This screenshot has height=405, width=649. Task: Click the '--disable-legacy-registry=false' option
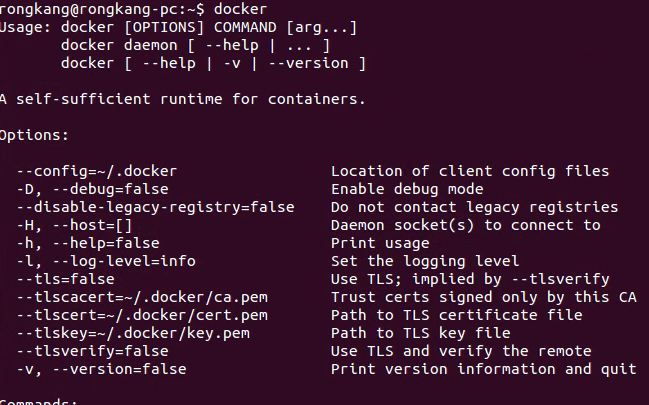tap(155, 207)
